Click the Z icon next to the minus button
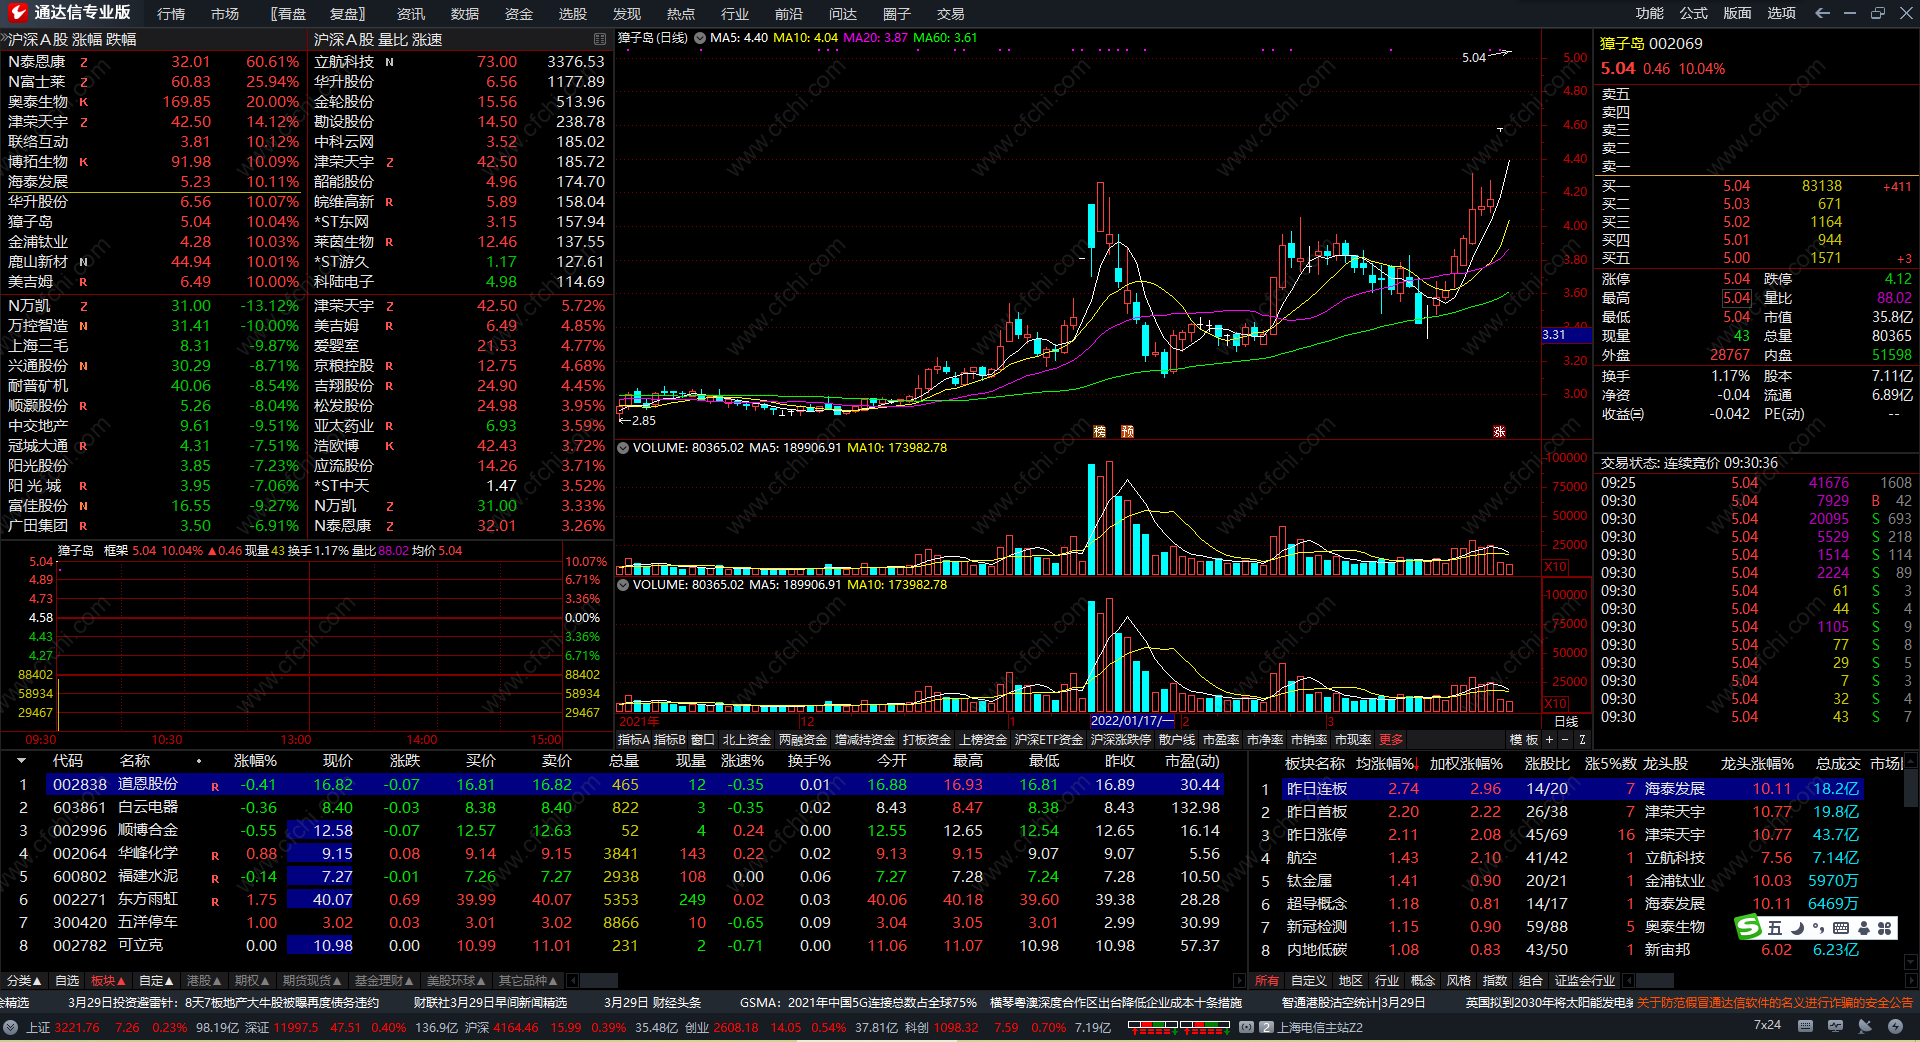Image resolution: width=1920 pixels, height=1042 pixels. pos(1582,740)
